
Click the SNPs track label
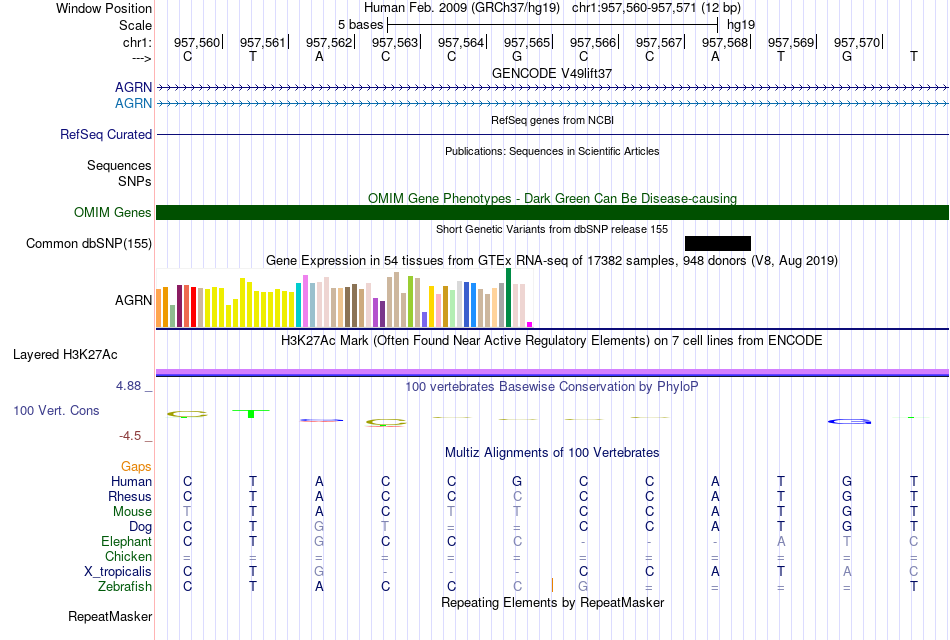pyautogui.click(x=135, y=181)
